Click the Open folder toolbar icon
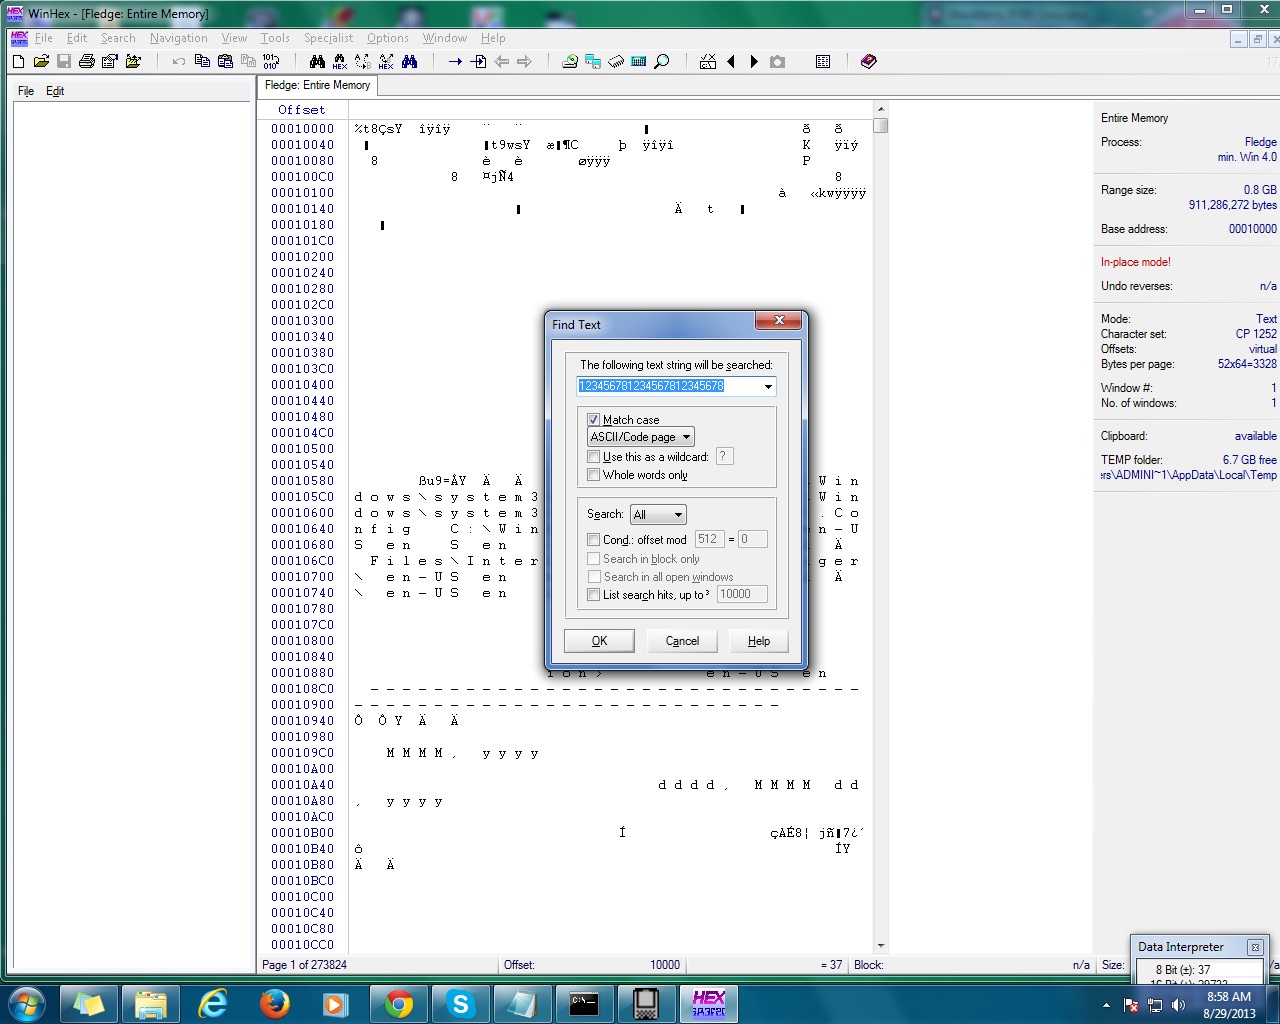1280x1024 pixels. pyautogui.click(x=134, y=61)
